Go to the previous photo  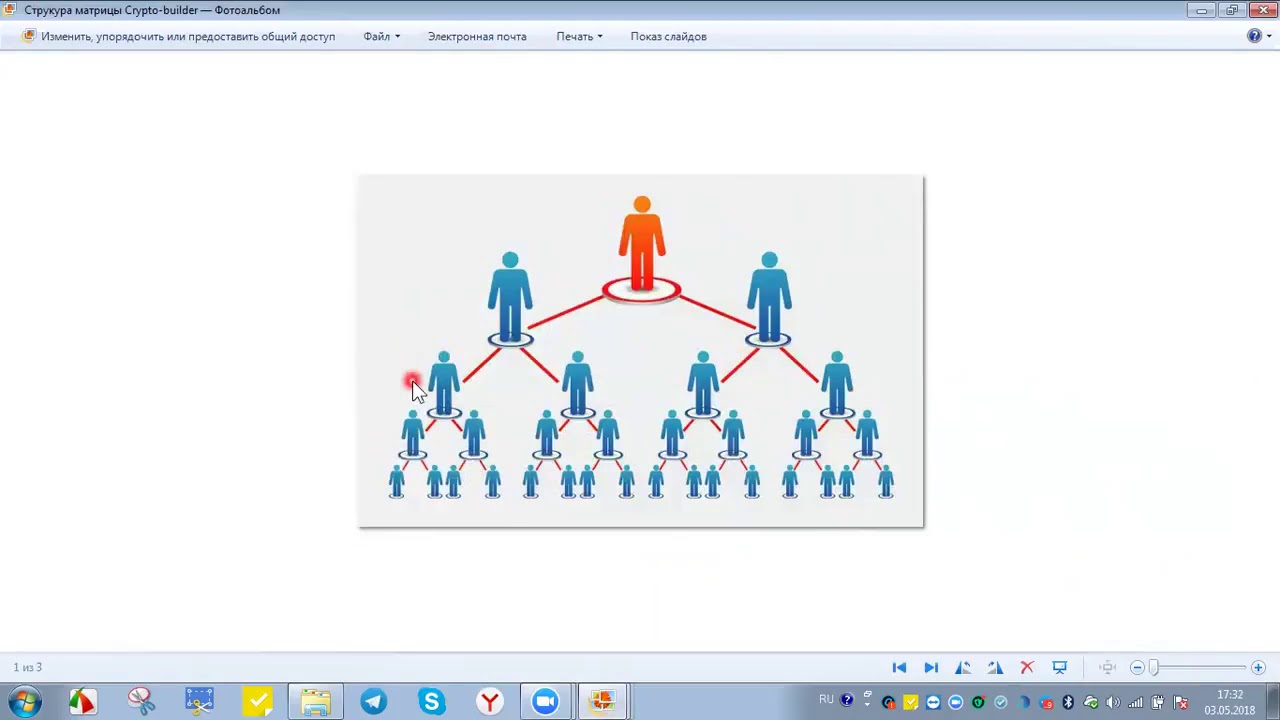click(x=899, y=667)
